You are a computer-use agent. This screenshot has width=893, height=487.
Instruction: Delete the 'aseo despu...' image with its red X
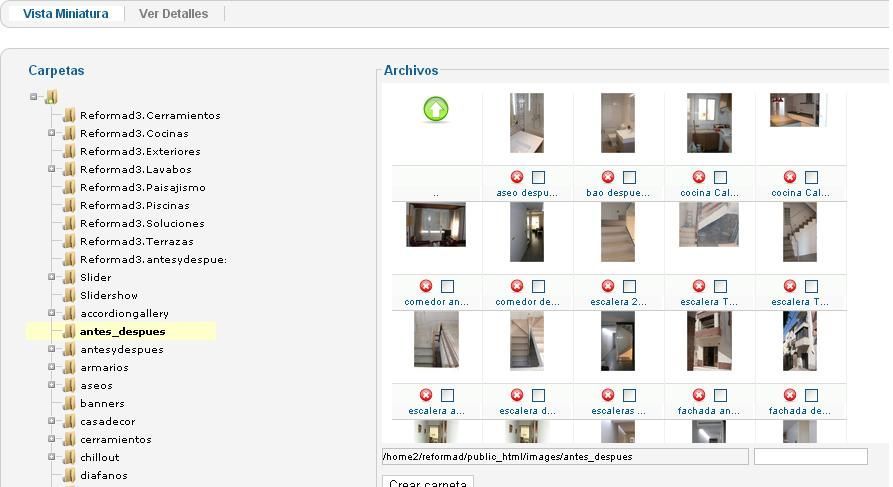click(x=517, y=177)
